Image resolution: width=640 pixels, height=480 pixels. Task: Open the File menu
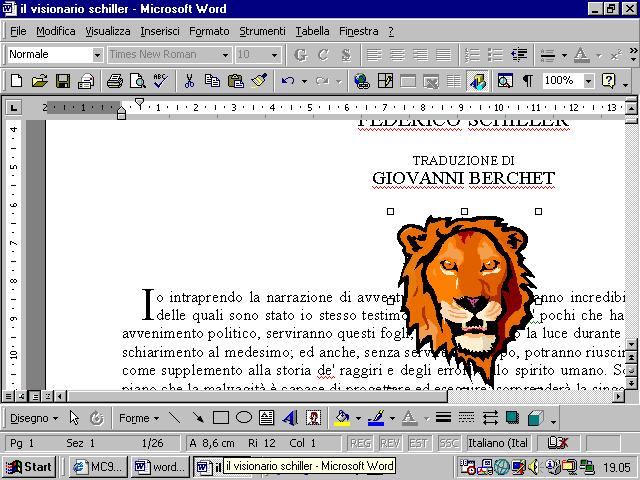18,31
